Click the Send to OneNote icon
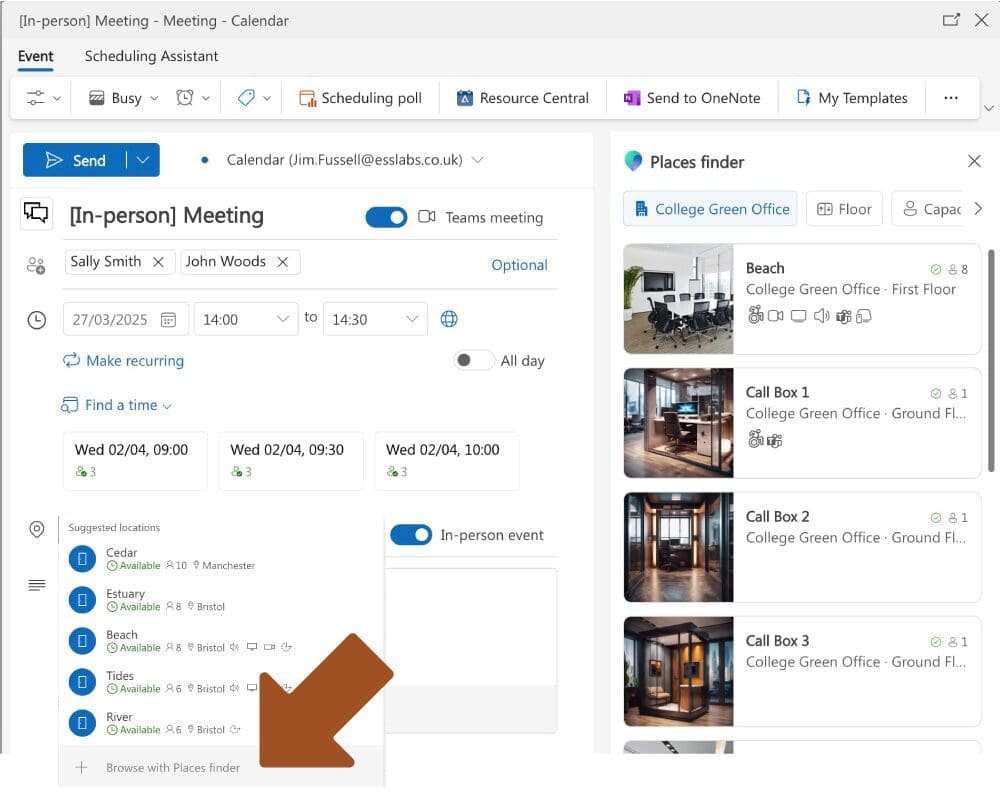1000x812 pixels. pyautogui.click(x=632, y=98)
